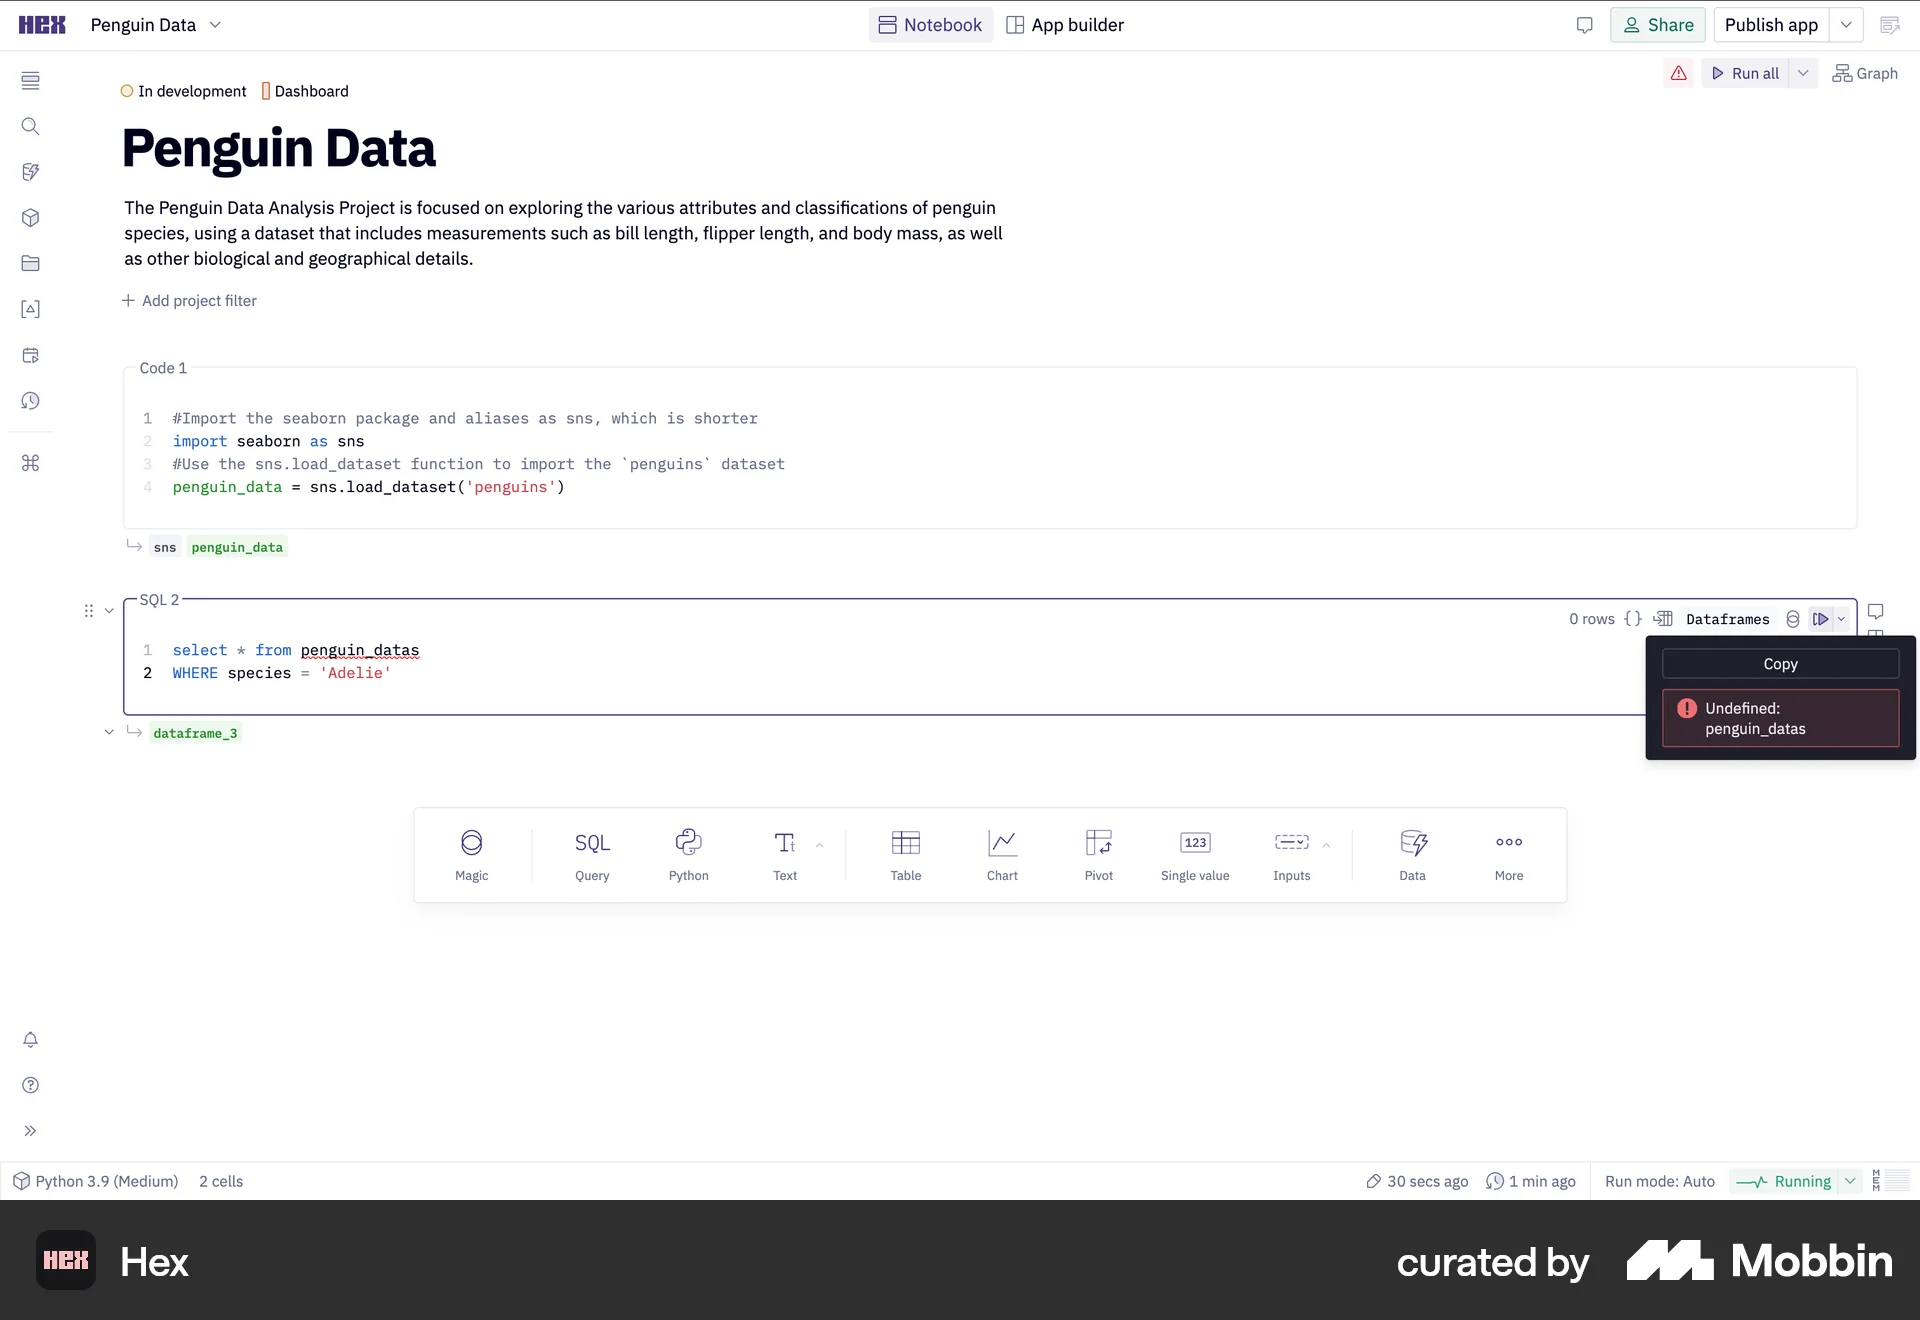This screenshot has width=1920, height=1320.
Task: Insert a Chart cell
Action: click(x=1002, y=854)
